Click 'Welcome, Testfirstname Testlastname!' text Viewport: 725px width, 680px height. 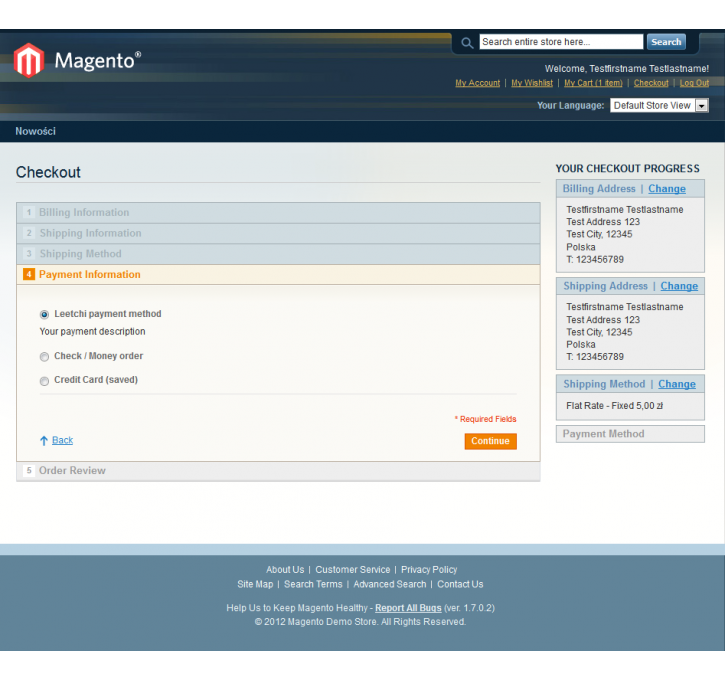[627, 68]
